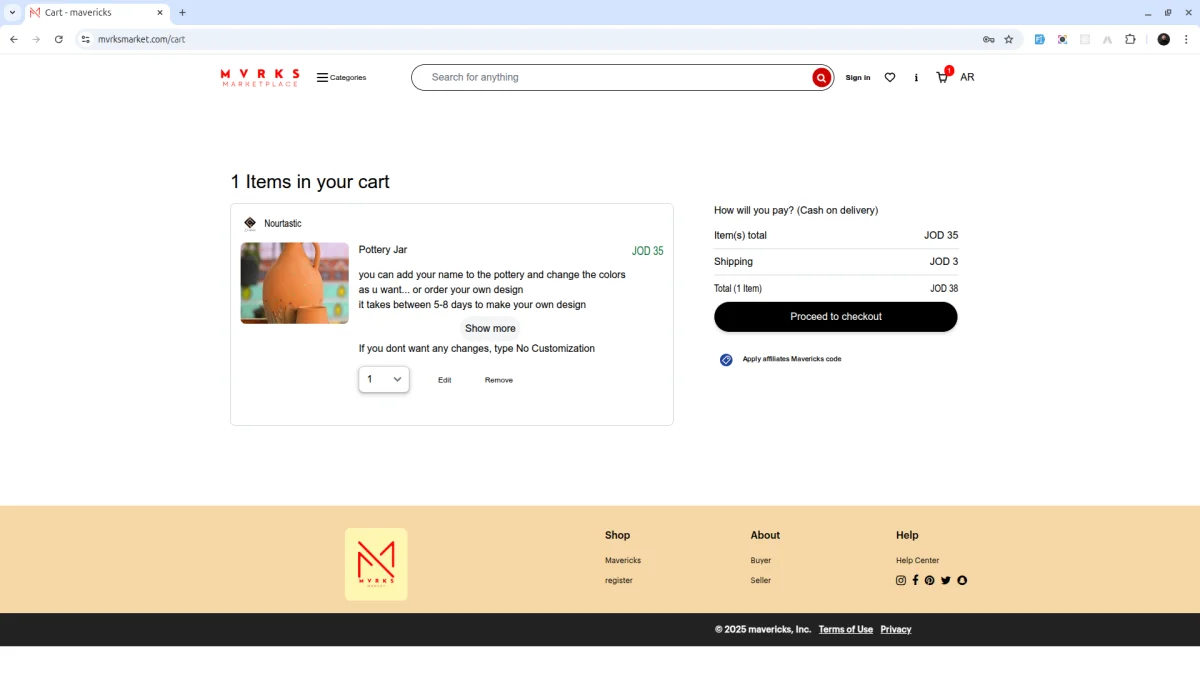Bookmark this page with the star icon
The height and width of the screenshot is (675, 1200).
coord(1009,39)
